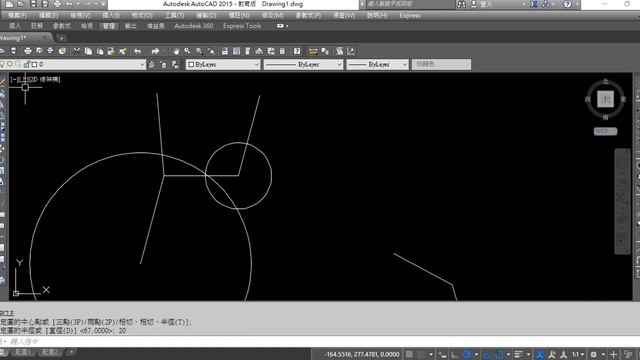This screenshot has width=640, height=360.
Task: Open the Tool Palettes icon
Action: [x=248, y=51]
